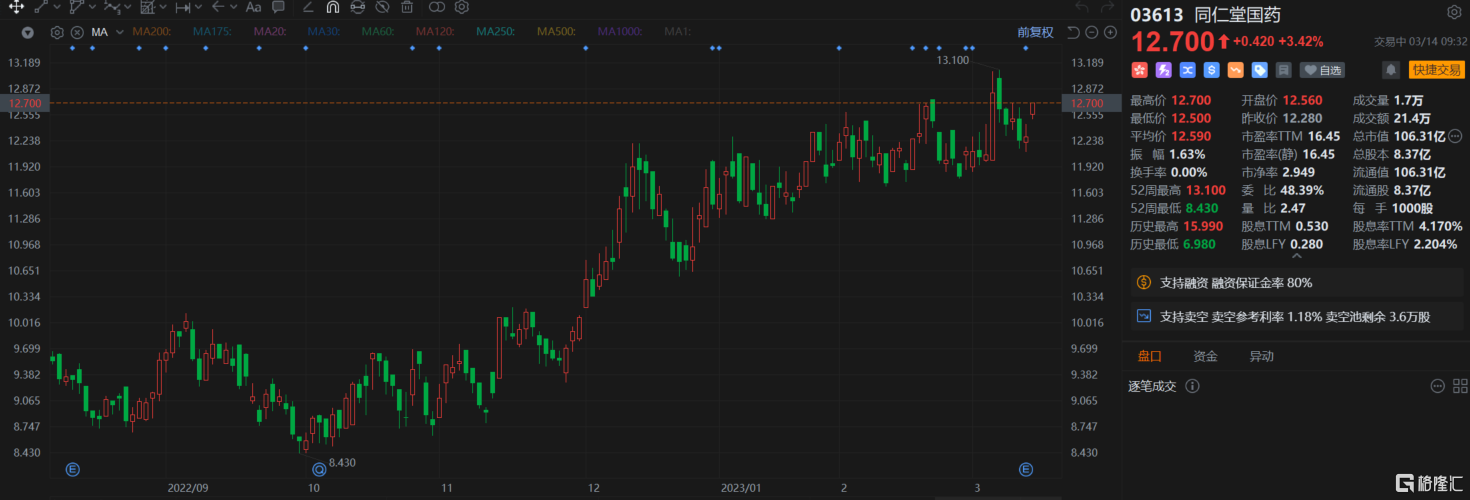Toggle hide all drawings icon
Screen dimensions: 1470x500
click(x=382, y=7)
